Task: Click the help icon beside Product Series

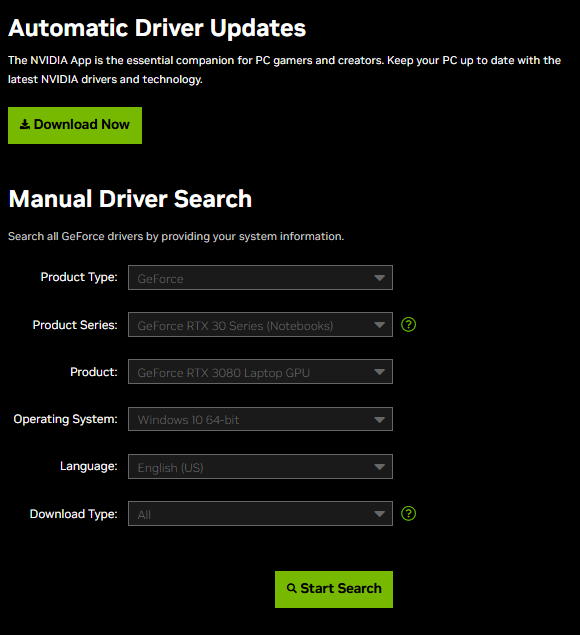Action: 408,324
